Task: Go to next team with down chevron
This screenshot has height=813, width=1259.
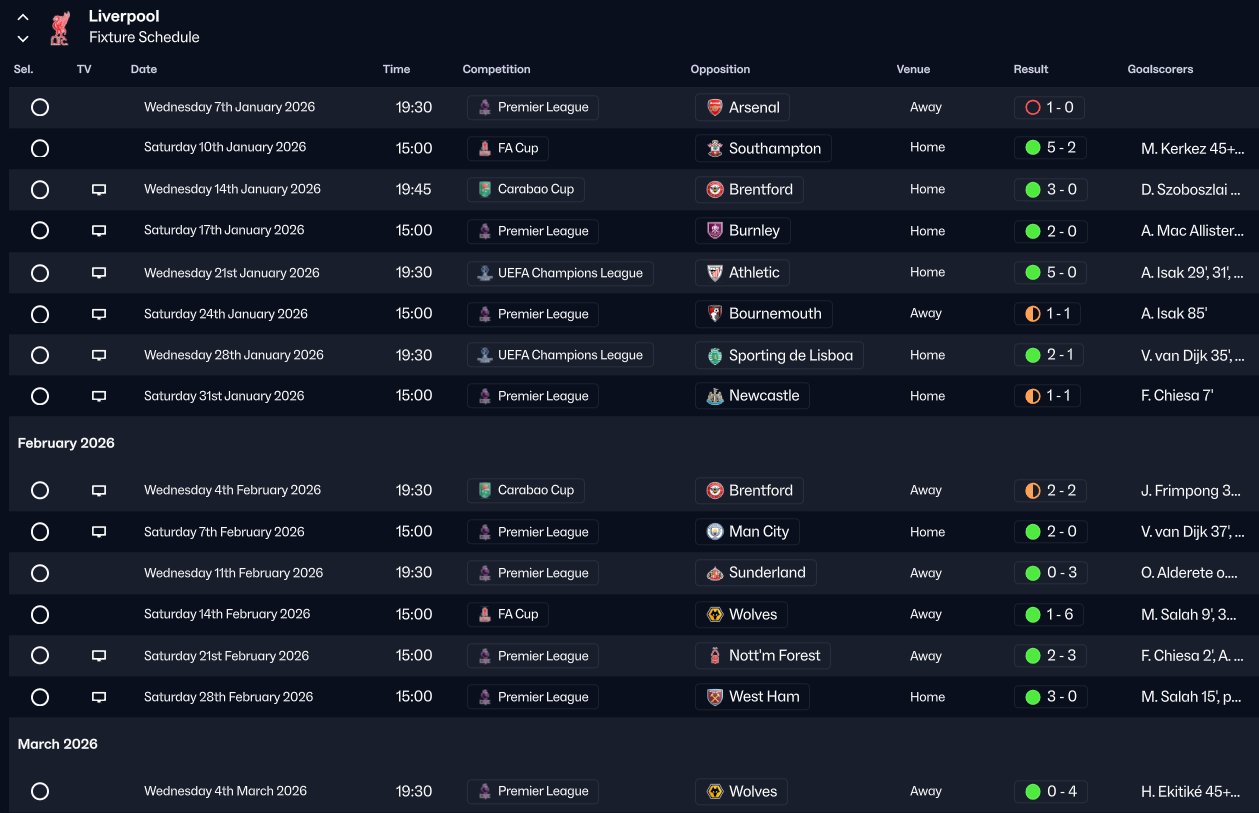Action: 23,38
